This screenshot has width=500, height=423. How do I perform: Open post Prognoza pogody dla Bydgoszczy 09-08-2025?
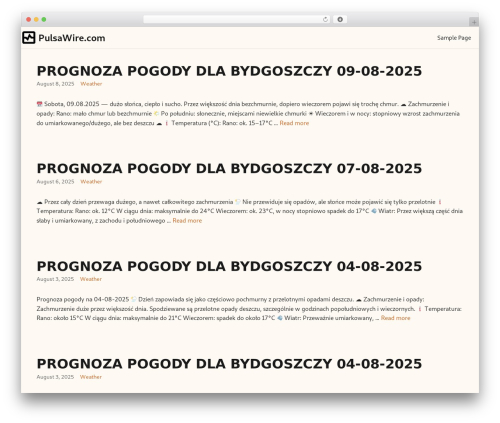pyautogui.click(x=229, y=71)
